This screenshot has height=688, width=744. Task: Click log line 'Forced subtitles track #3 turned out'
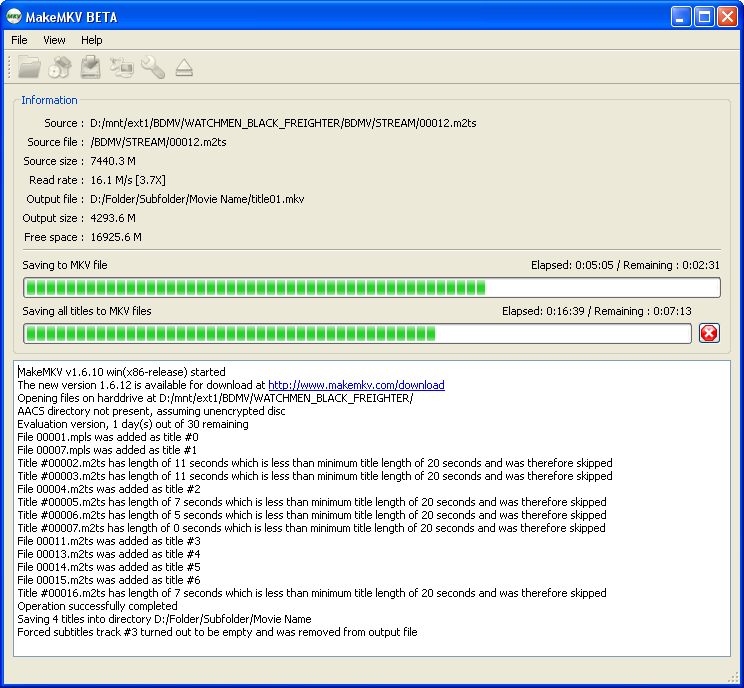217,632
